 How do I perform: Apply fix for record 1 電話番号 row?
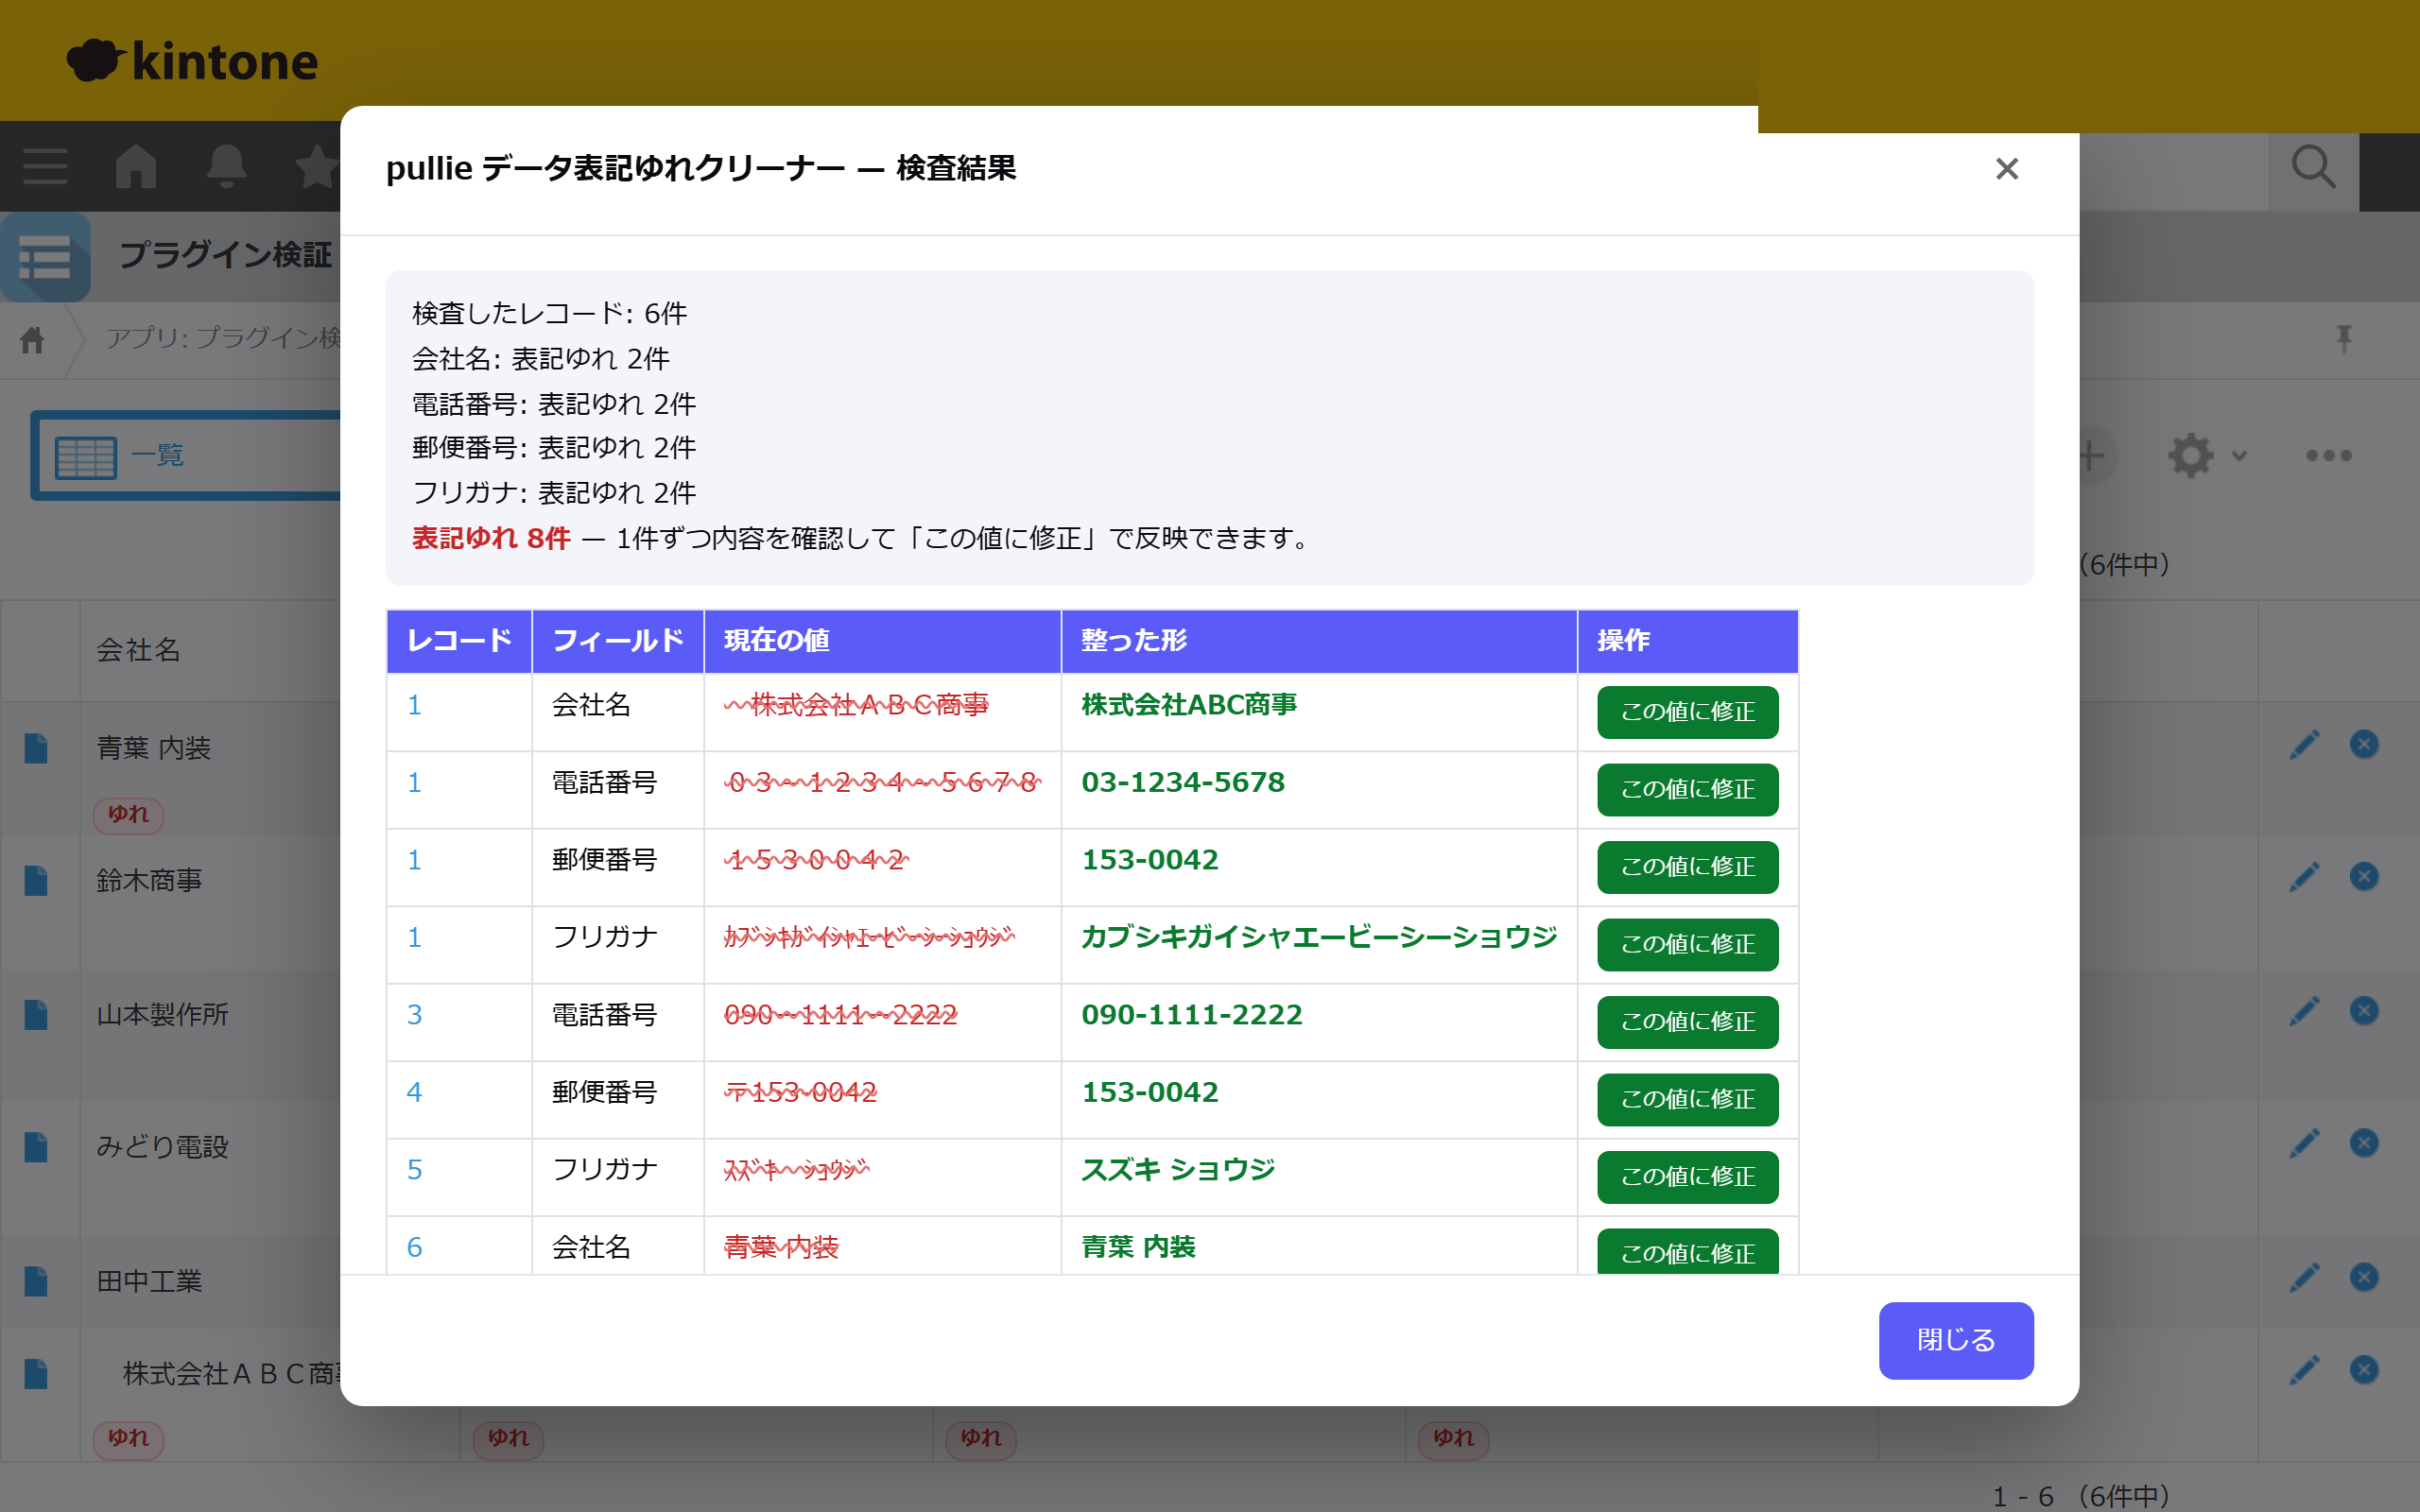tap(1687, 789)
